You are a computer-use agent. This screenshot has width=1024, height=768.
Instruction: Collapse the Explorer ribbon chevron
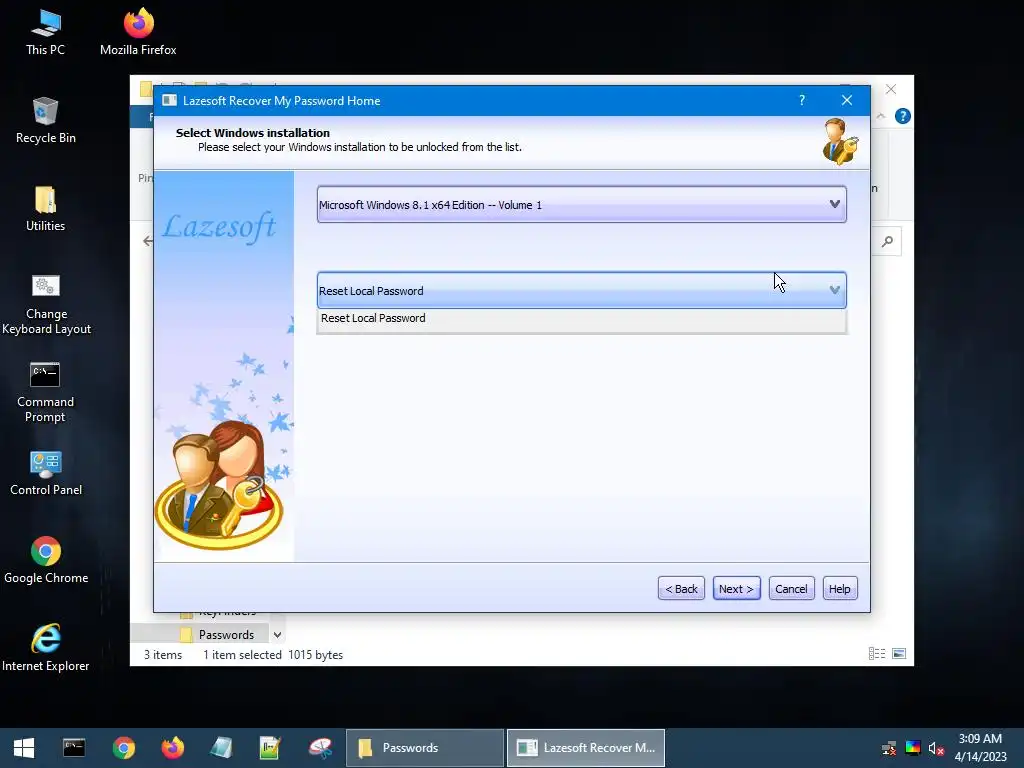[x=880, y=116]
